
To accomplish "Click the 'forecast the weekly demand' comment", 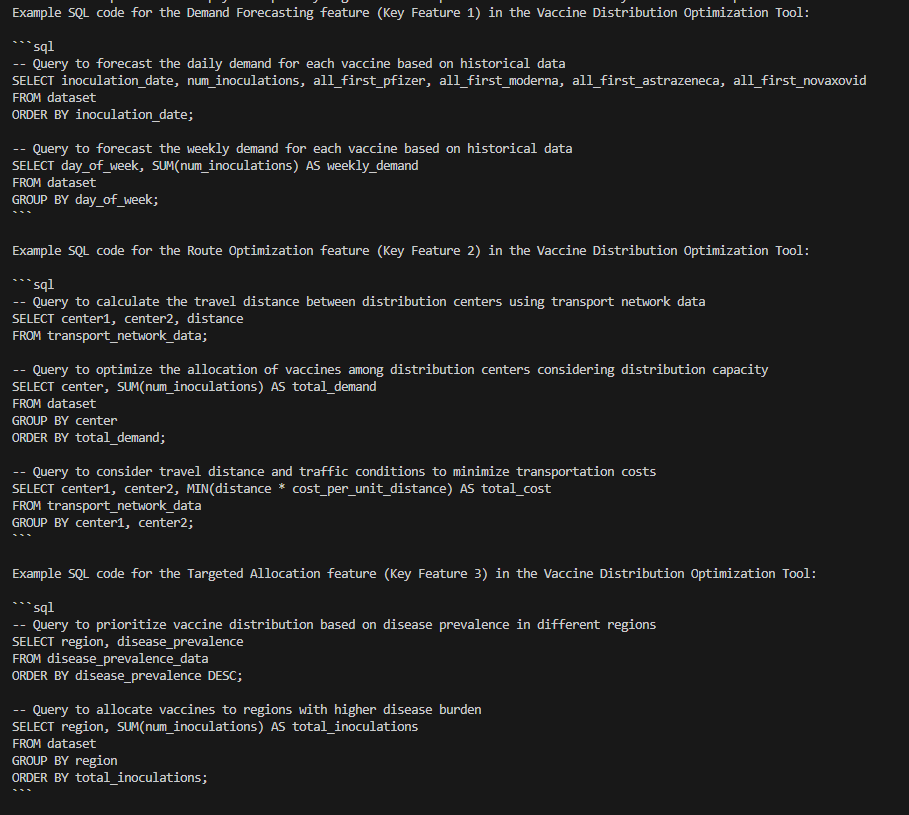I will [292, 148].
